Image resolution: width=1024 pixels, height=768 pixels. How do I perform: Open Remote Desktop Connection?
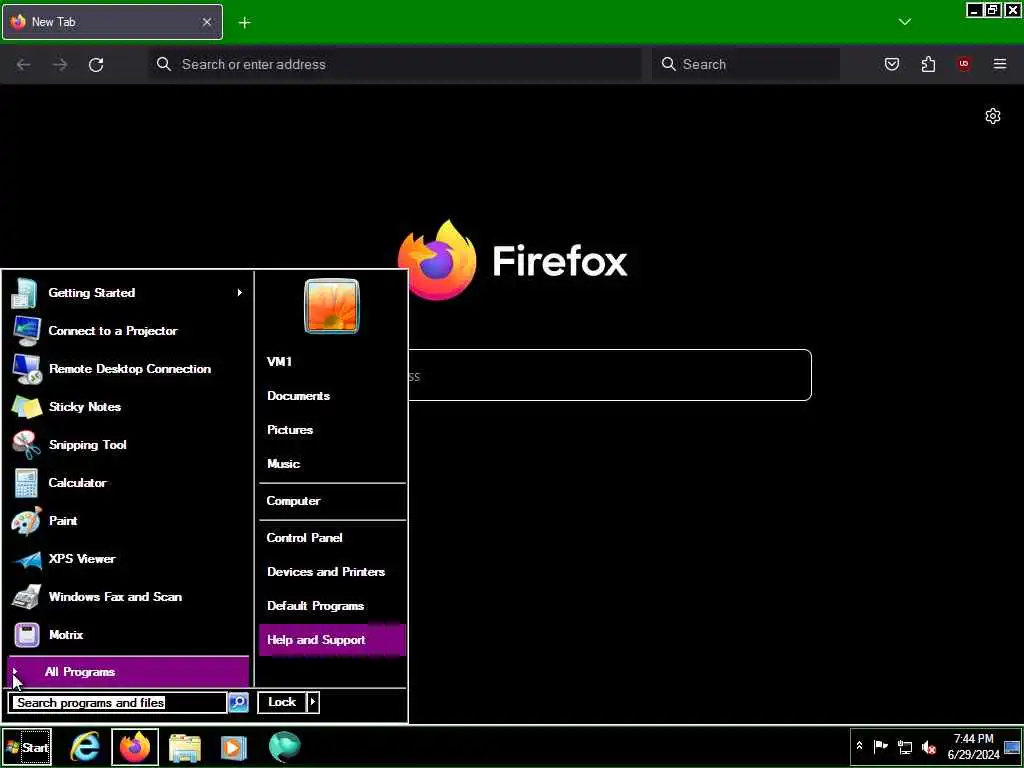(x=128, y=369)
